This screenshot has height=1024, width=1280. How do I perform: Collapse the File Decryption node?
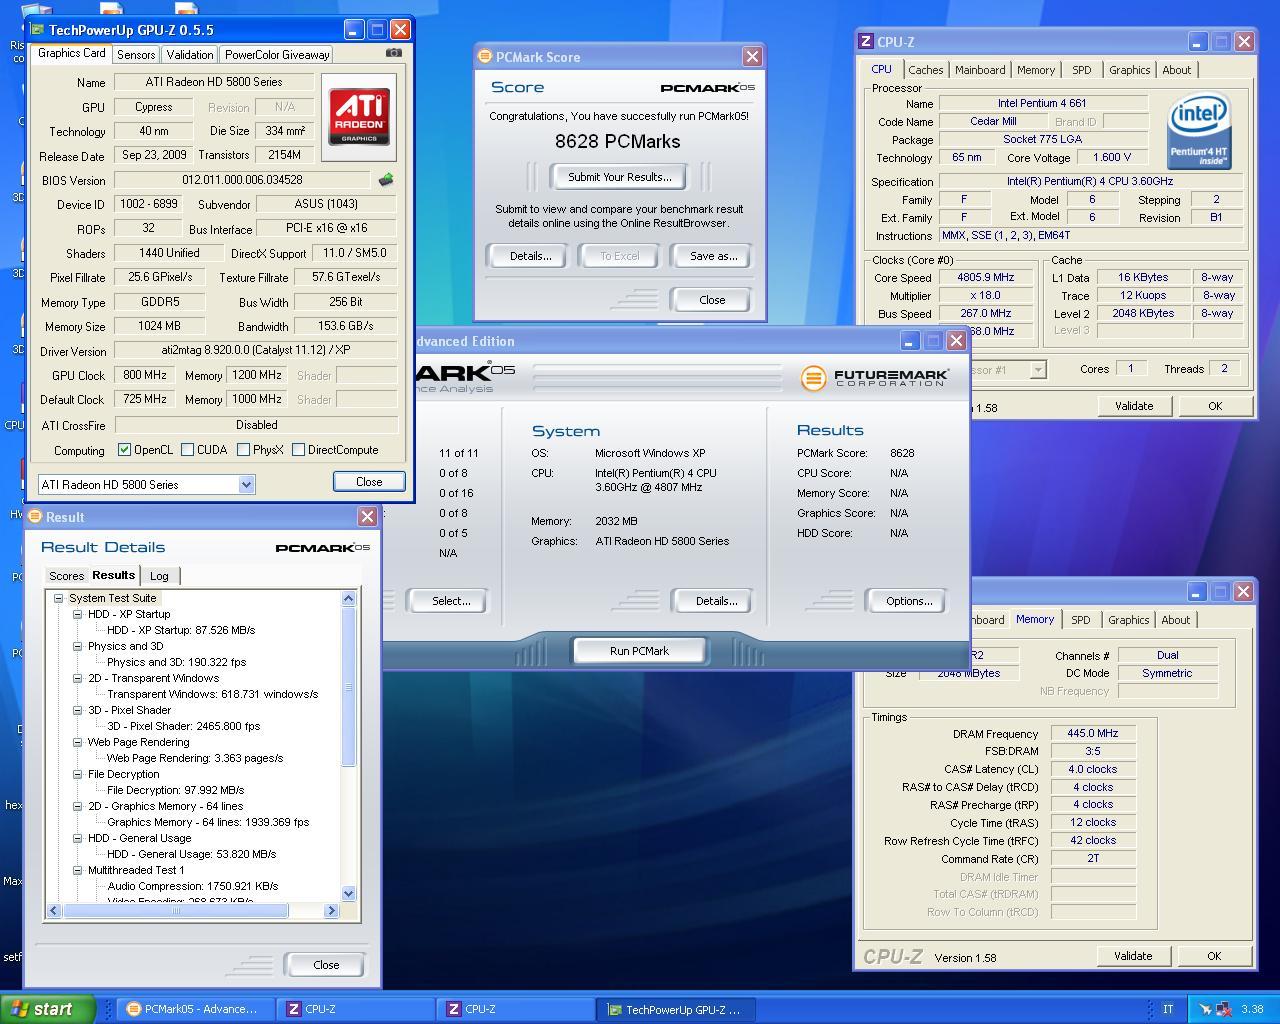(78, 774)
